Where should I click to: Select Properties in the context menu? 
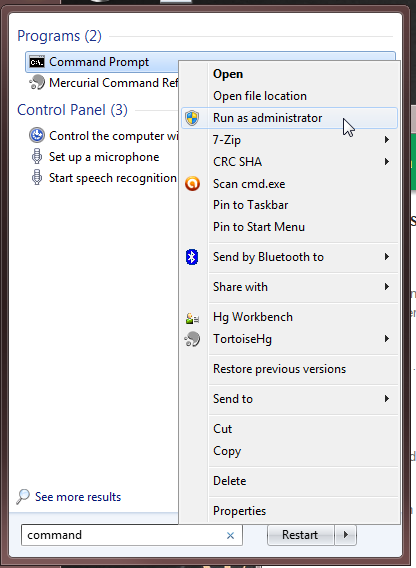pos(240,511)
